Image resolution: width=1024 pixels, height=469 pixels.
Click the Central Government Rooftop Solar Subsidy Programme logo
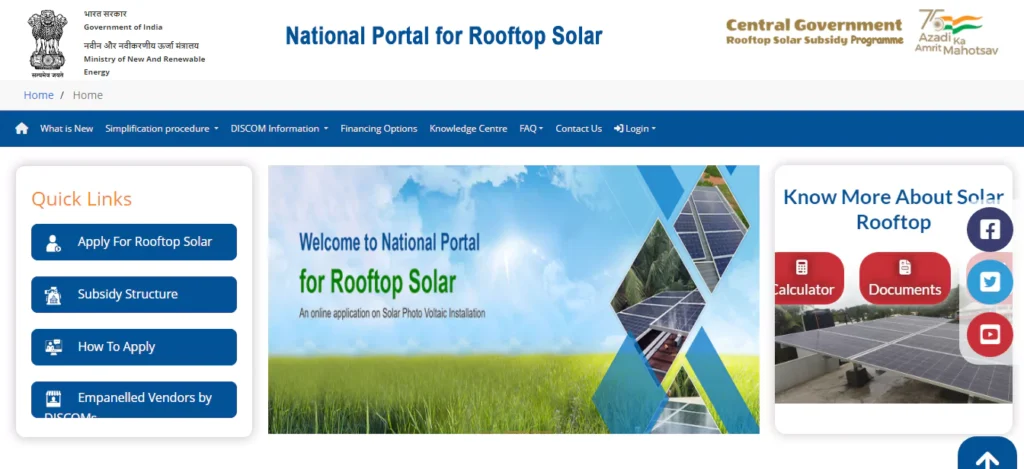click(814, 32)
